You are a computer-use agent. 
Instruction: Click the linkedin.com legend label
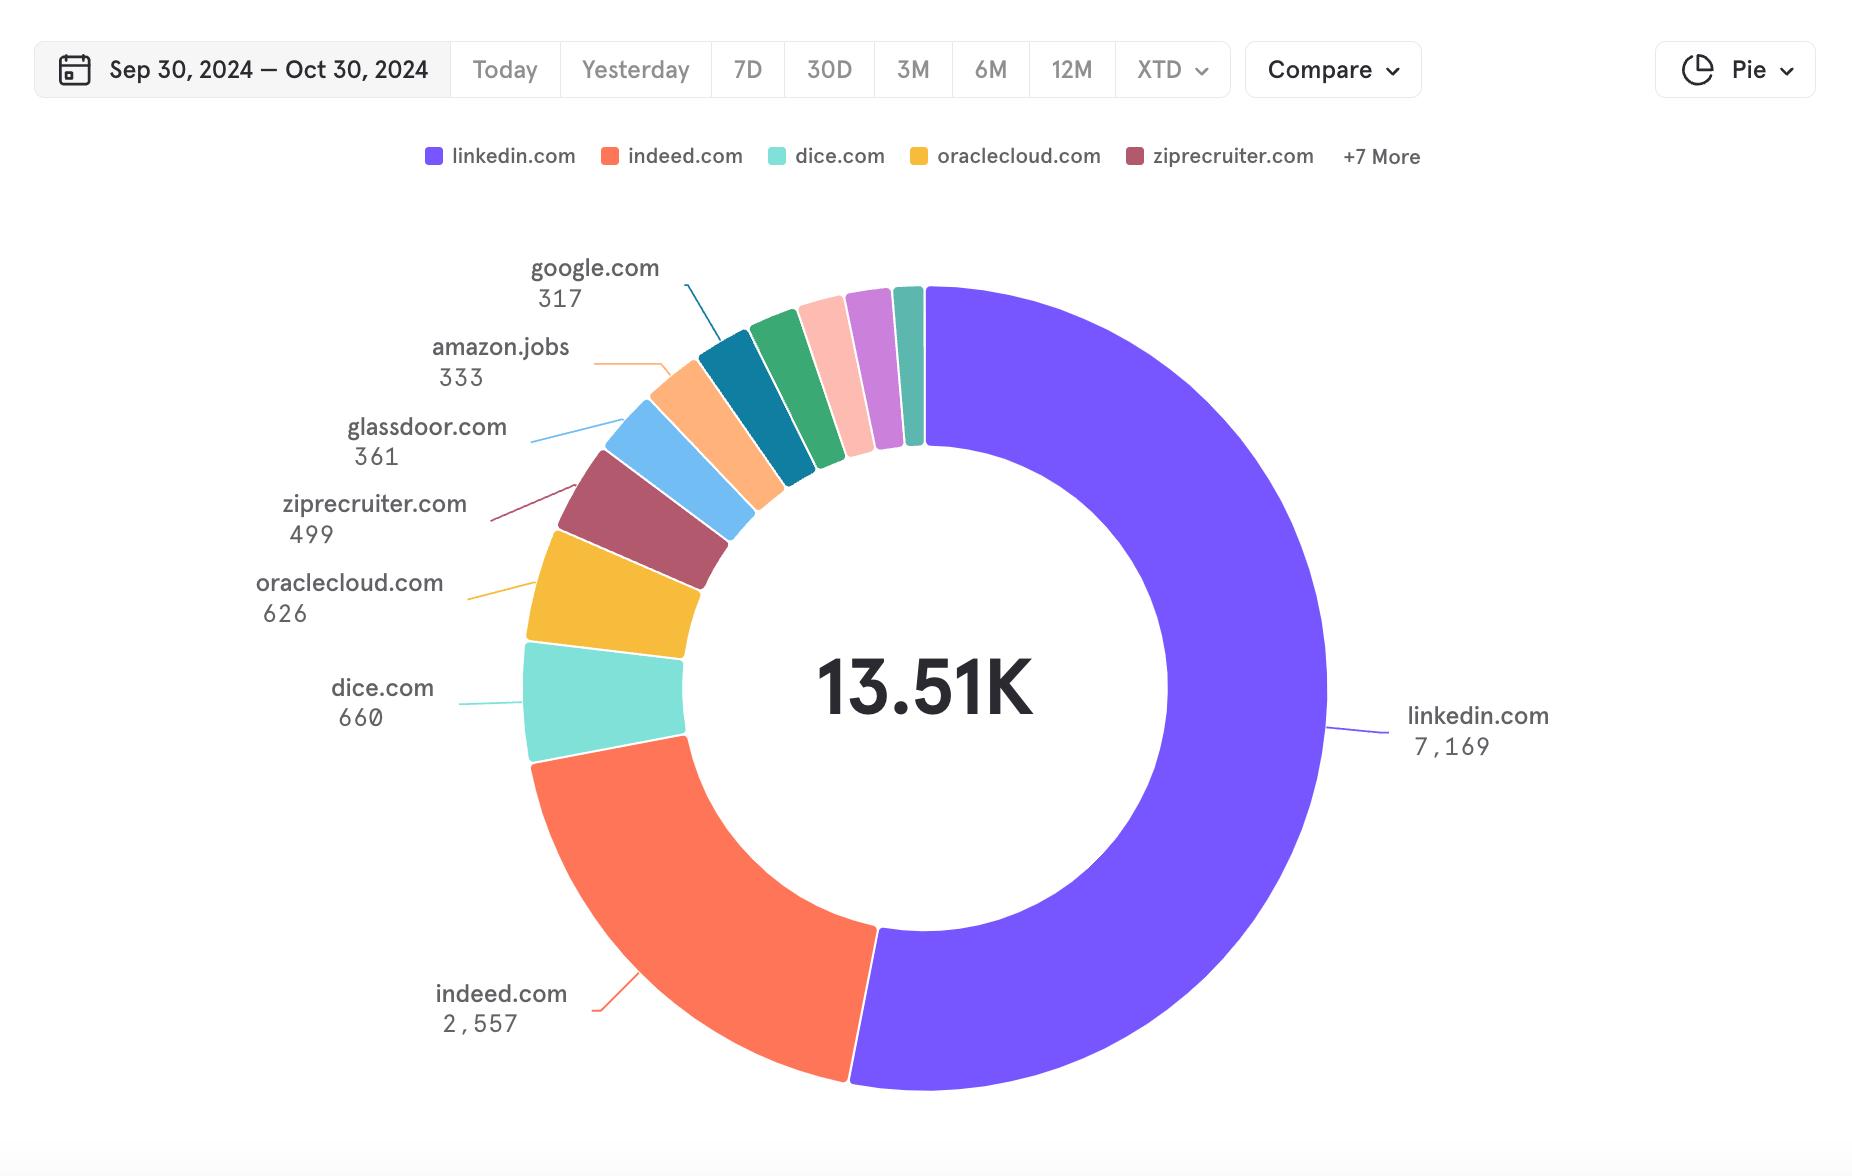pos(514,156)
